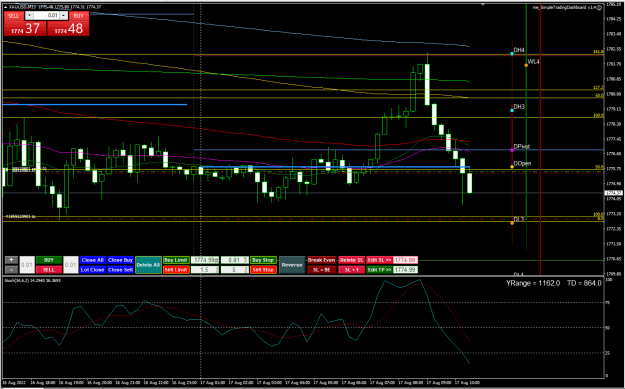
Task: Click Break Even
Action: tap(322, 260)
